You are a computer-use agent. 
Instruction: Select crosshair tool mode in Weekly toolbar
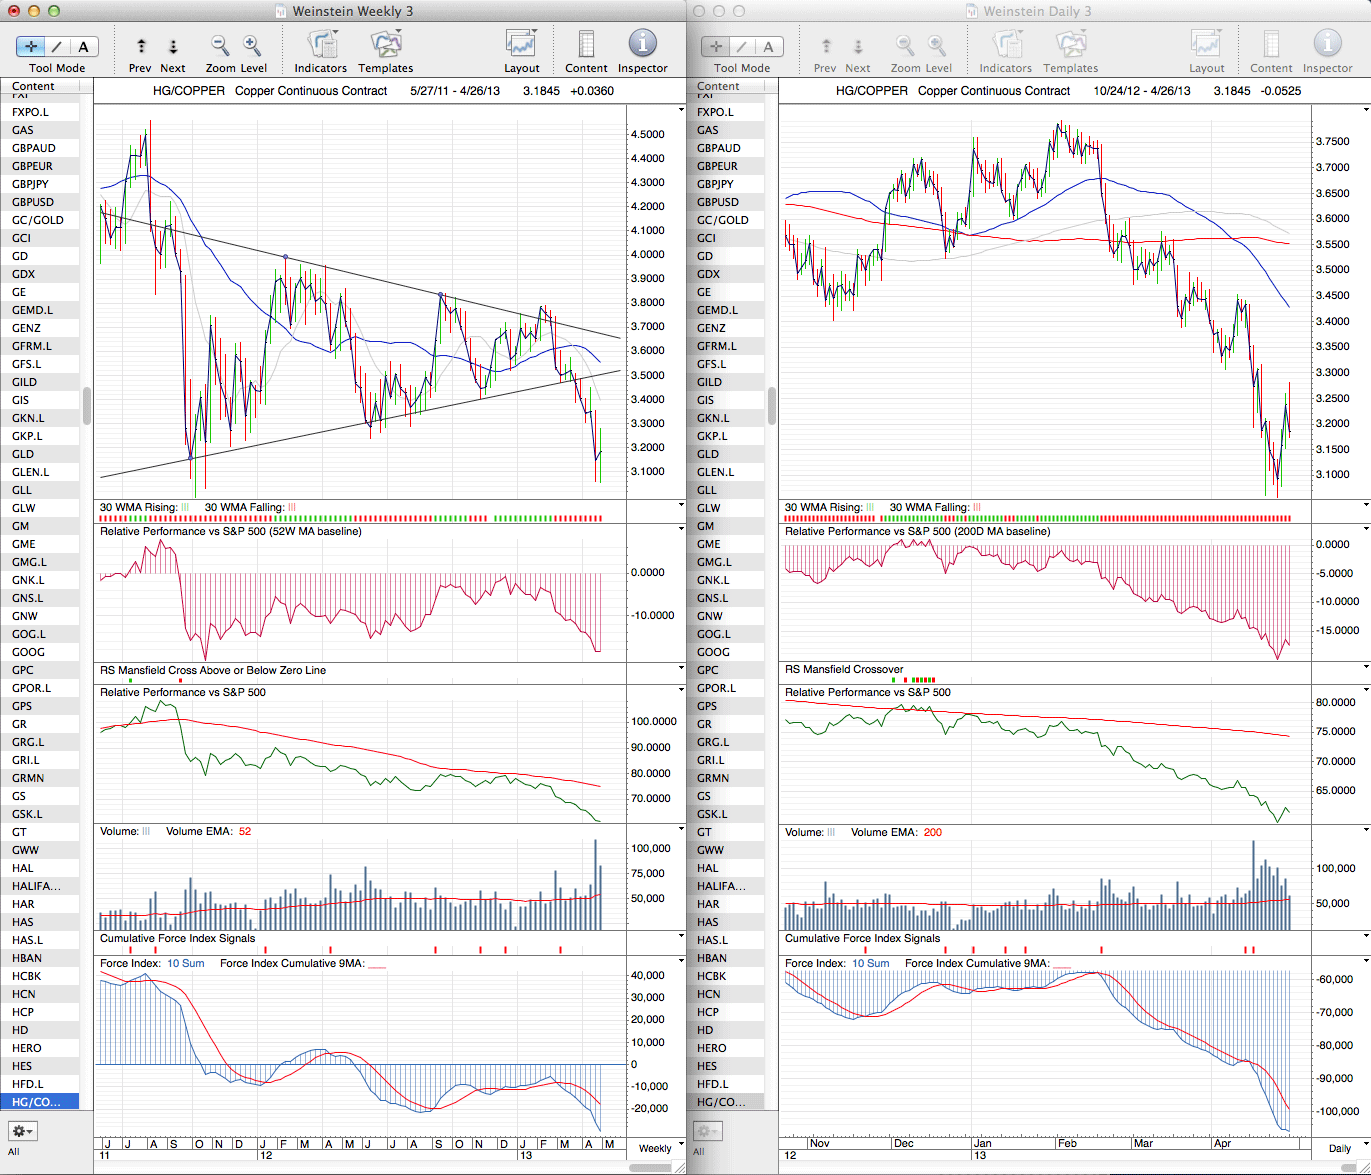(31, 46)
